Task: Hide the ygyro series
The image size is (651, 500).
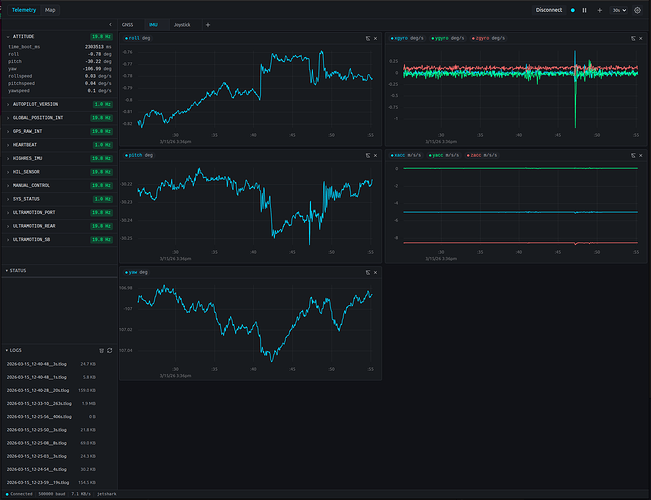Action: (437, 38)
